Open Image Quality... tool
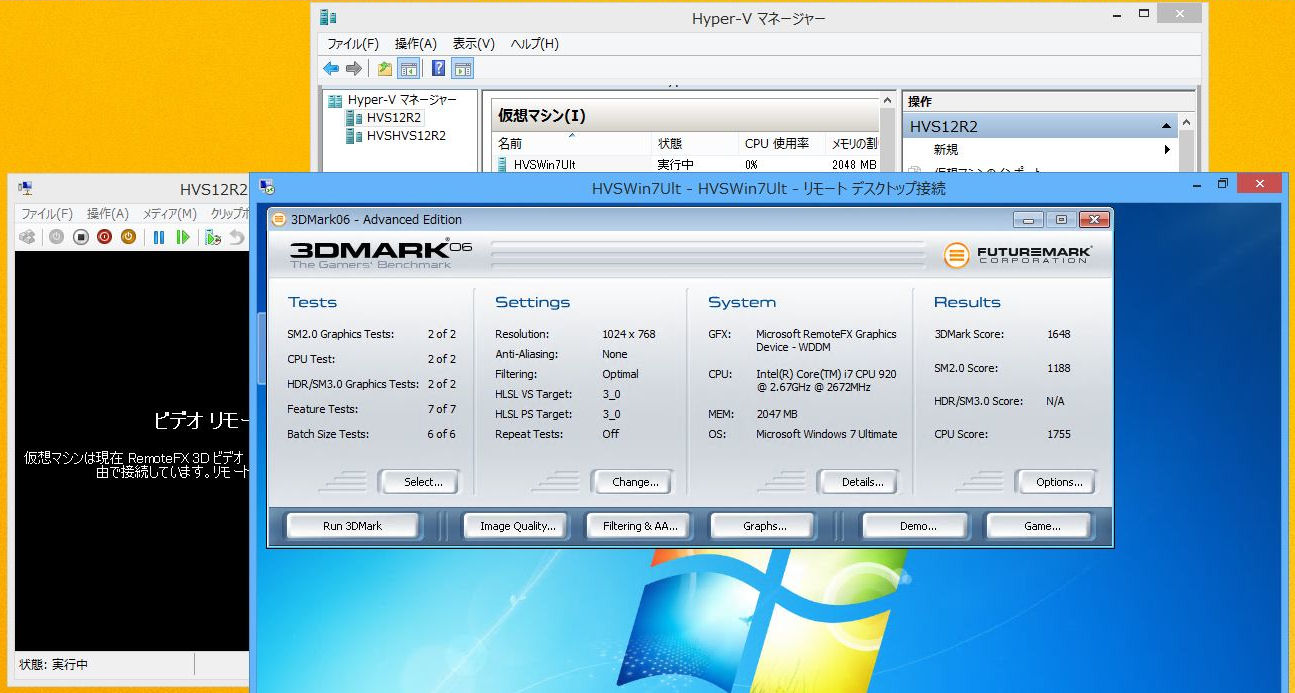 click(517, 526)
